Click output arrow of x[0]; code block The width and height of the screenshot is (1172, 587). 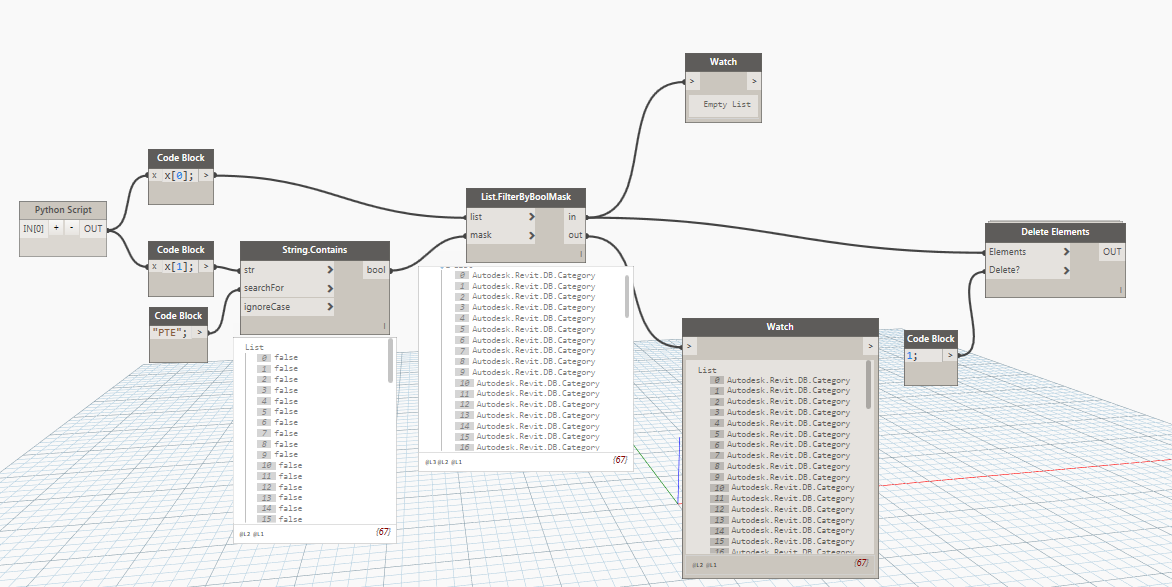206,176
